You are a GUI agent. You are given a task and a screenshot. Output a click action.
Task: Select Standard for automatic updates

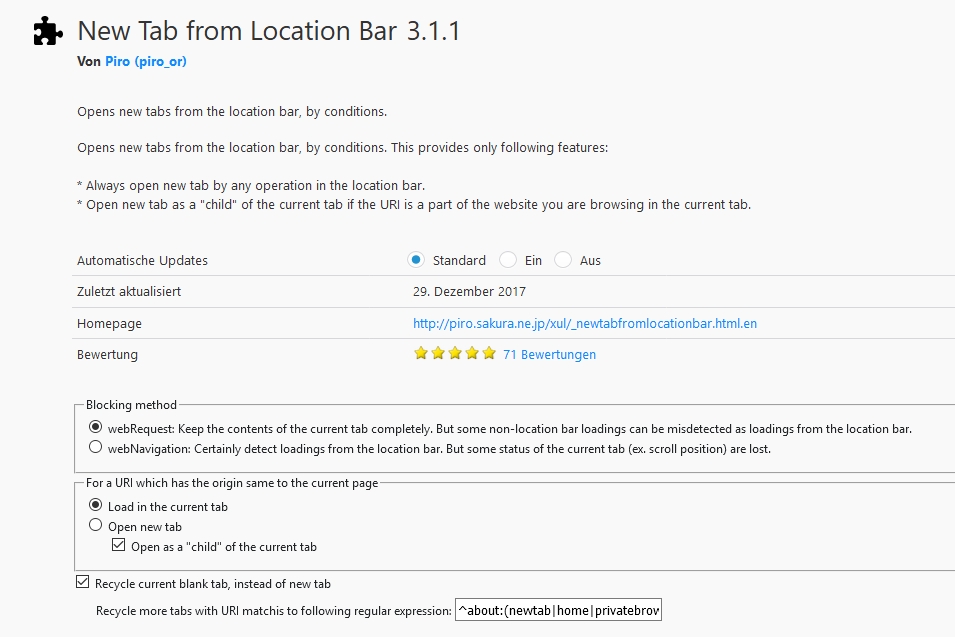416,260
